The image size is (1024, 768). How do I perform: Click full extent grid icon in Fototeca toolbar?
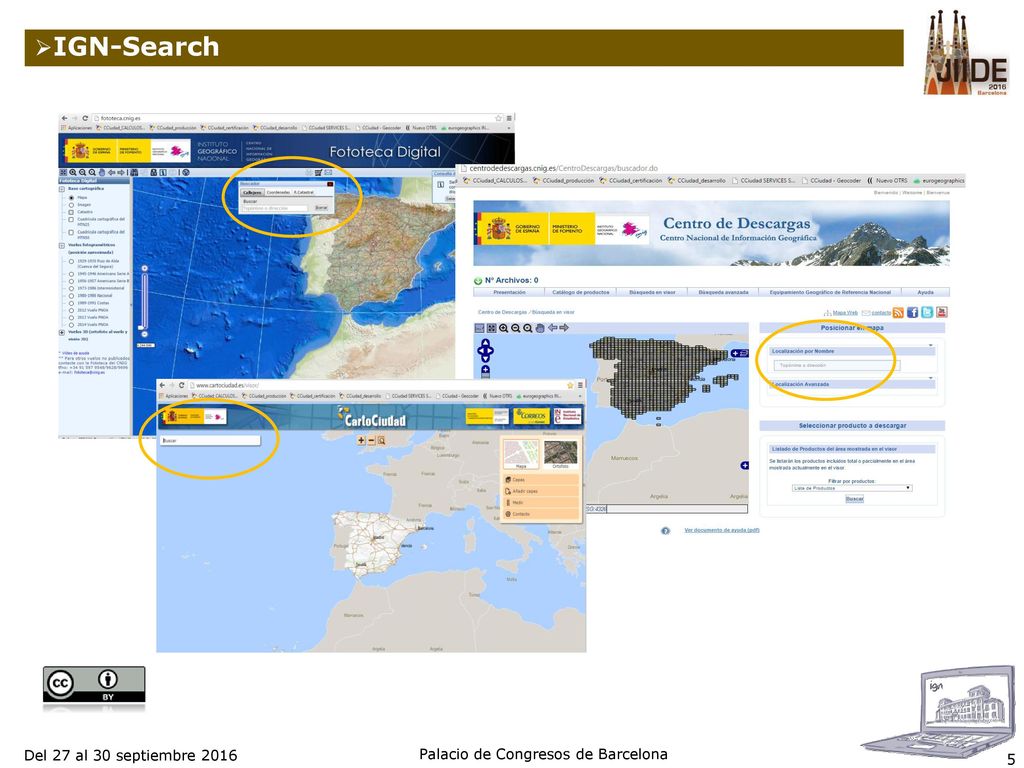63,172
